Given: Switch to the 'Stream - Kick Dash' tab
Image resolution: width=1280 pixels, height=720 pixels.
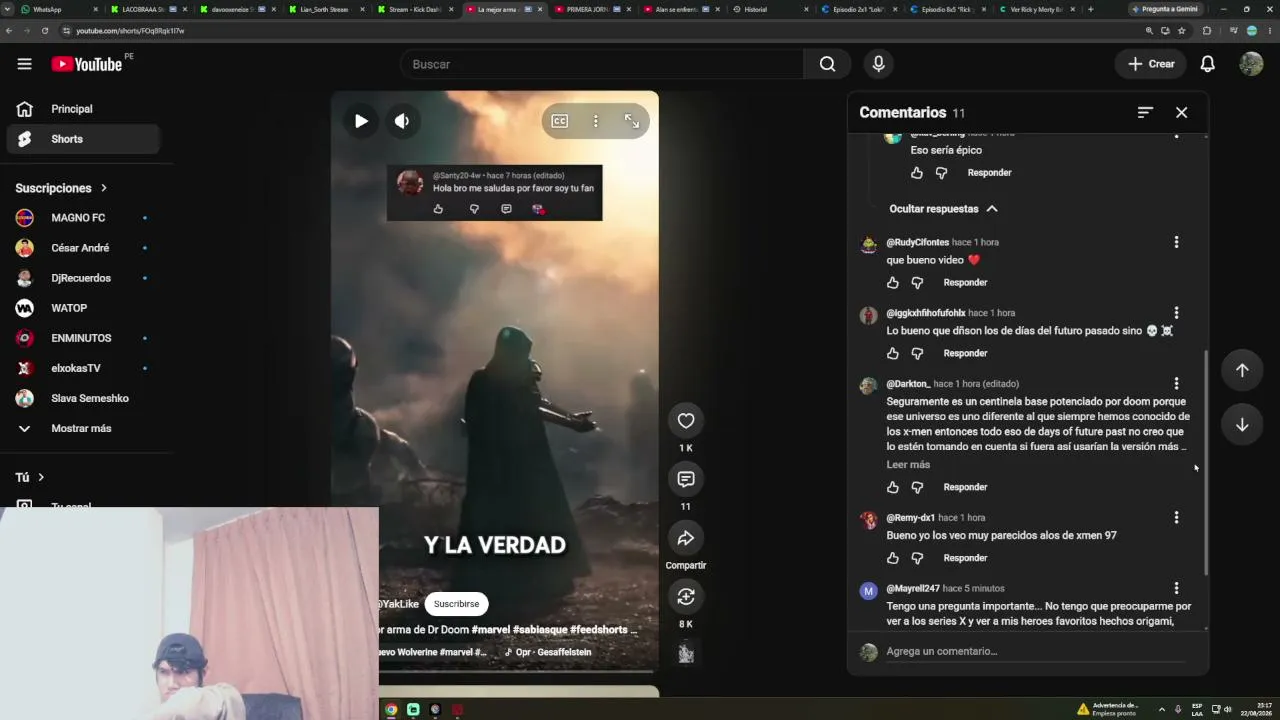Looking at the screenshot, I should click(x=416, y=9).
